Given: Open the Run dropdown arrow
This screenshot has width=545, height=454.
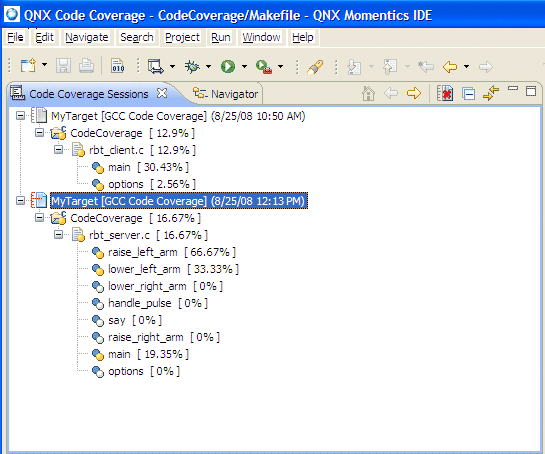Looking at the screenshot, I should point(244,66).
